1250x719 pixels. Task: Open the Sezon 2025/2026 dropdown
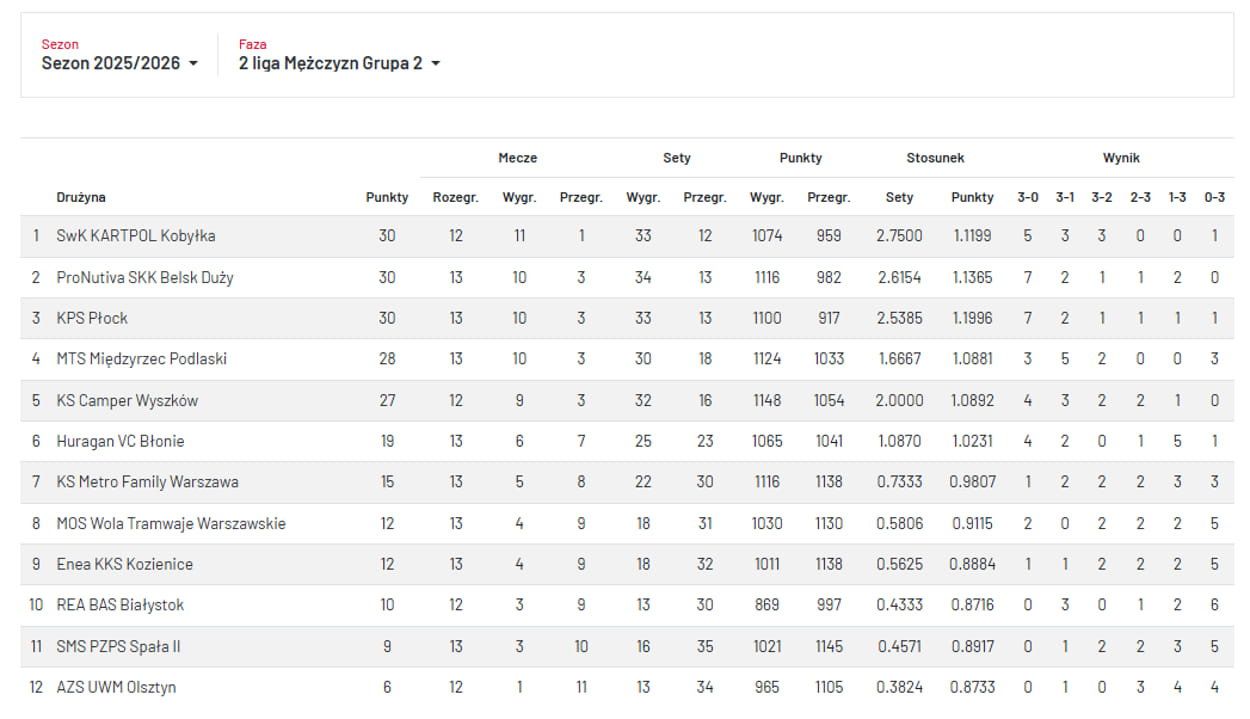tap(118, 63)
